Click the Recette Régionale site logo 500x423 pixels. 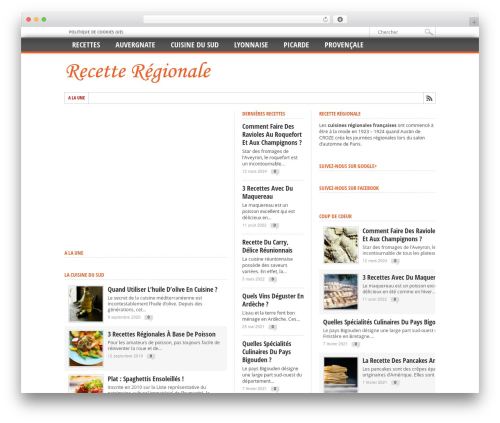[138, 72]
